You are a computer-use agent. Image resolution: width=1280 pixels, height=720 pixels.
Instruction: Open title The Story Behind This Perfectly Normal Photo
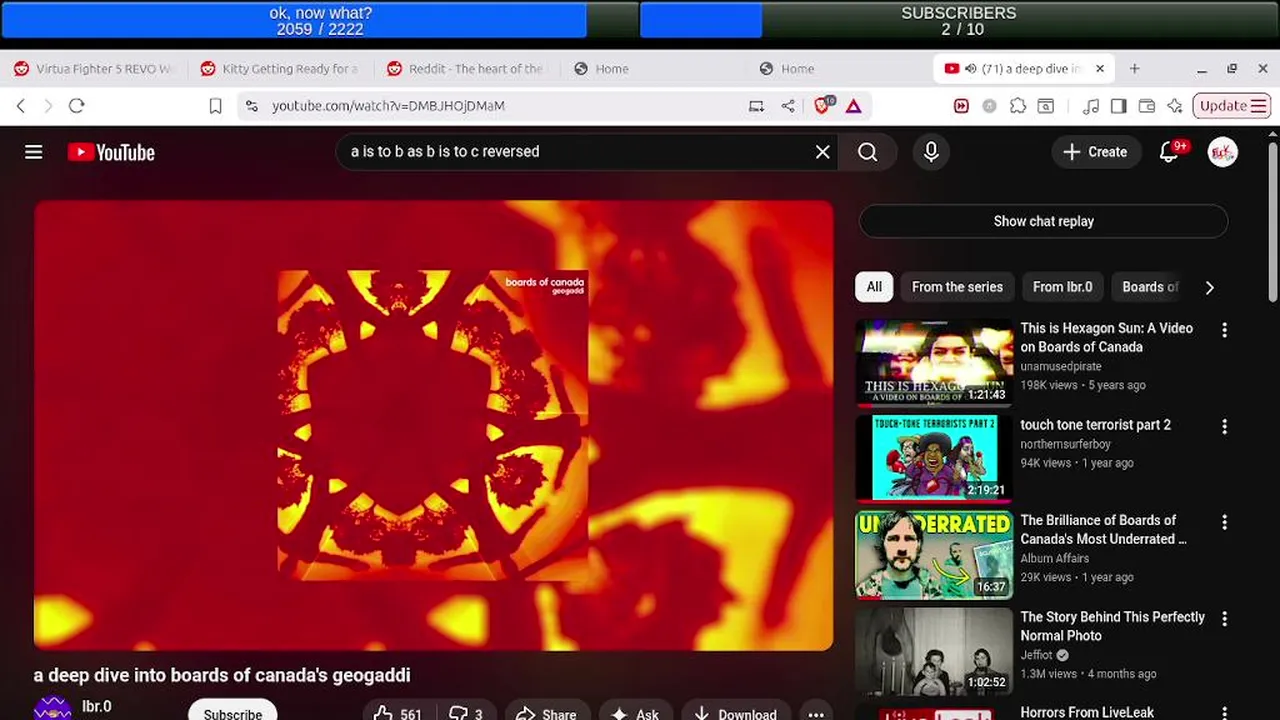pyautogui.click(x=1112, y=626)
